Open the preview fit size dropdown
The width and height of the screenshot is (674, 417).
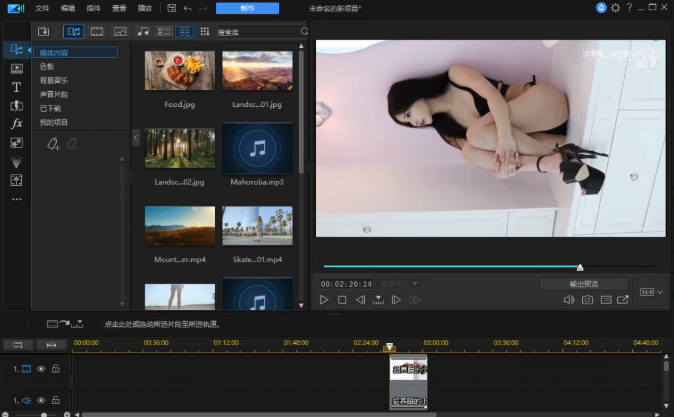(400, 284)
